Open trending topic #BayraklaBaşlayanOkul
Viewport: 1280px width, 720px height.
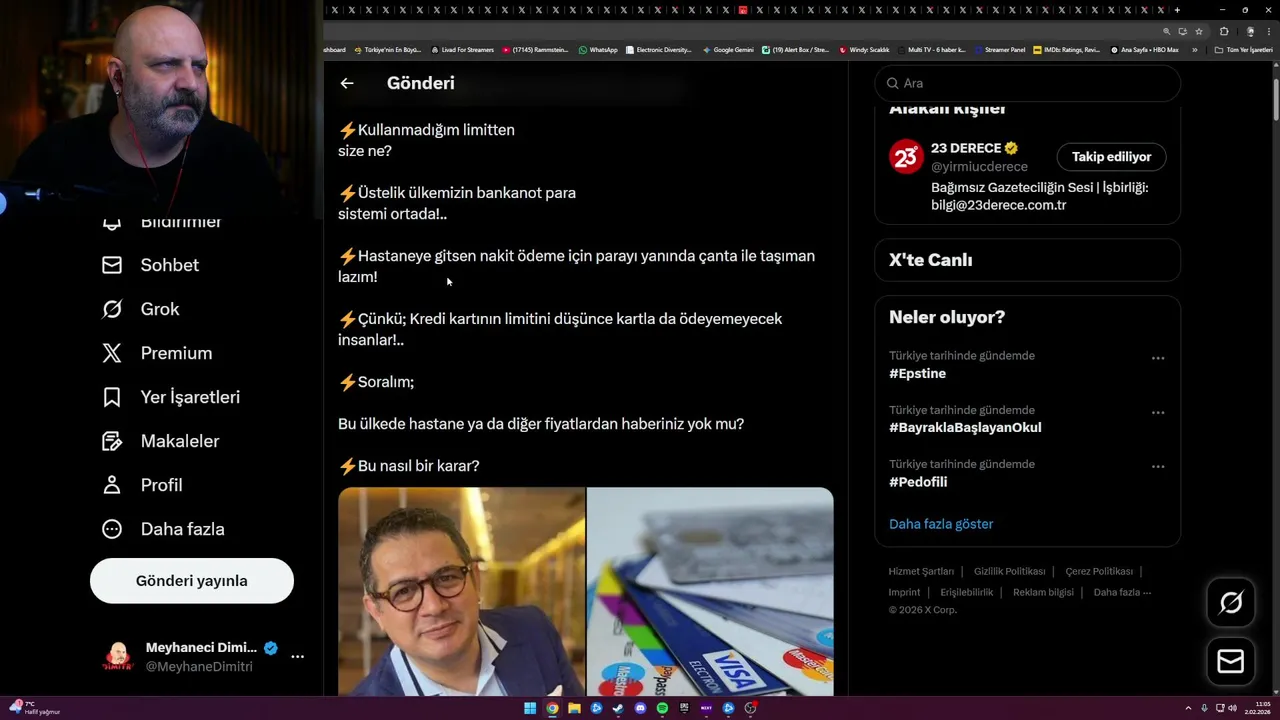(965, 427)
